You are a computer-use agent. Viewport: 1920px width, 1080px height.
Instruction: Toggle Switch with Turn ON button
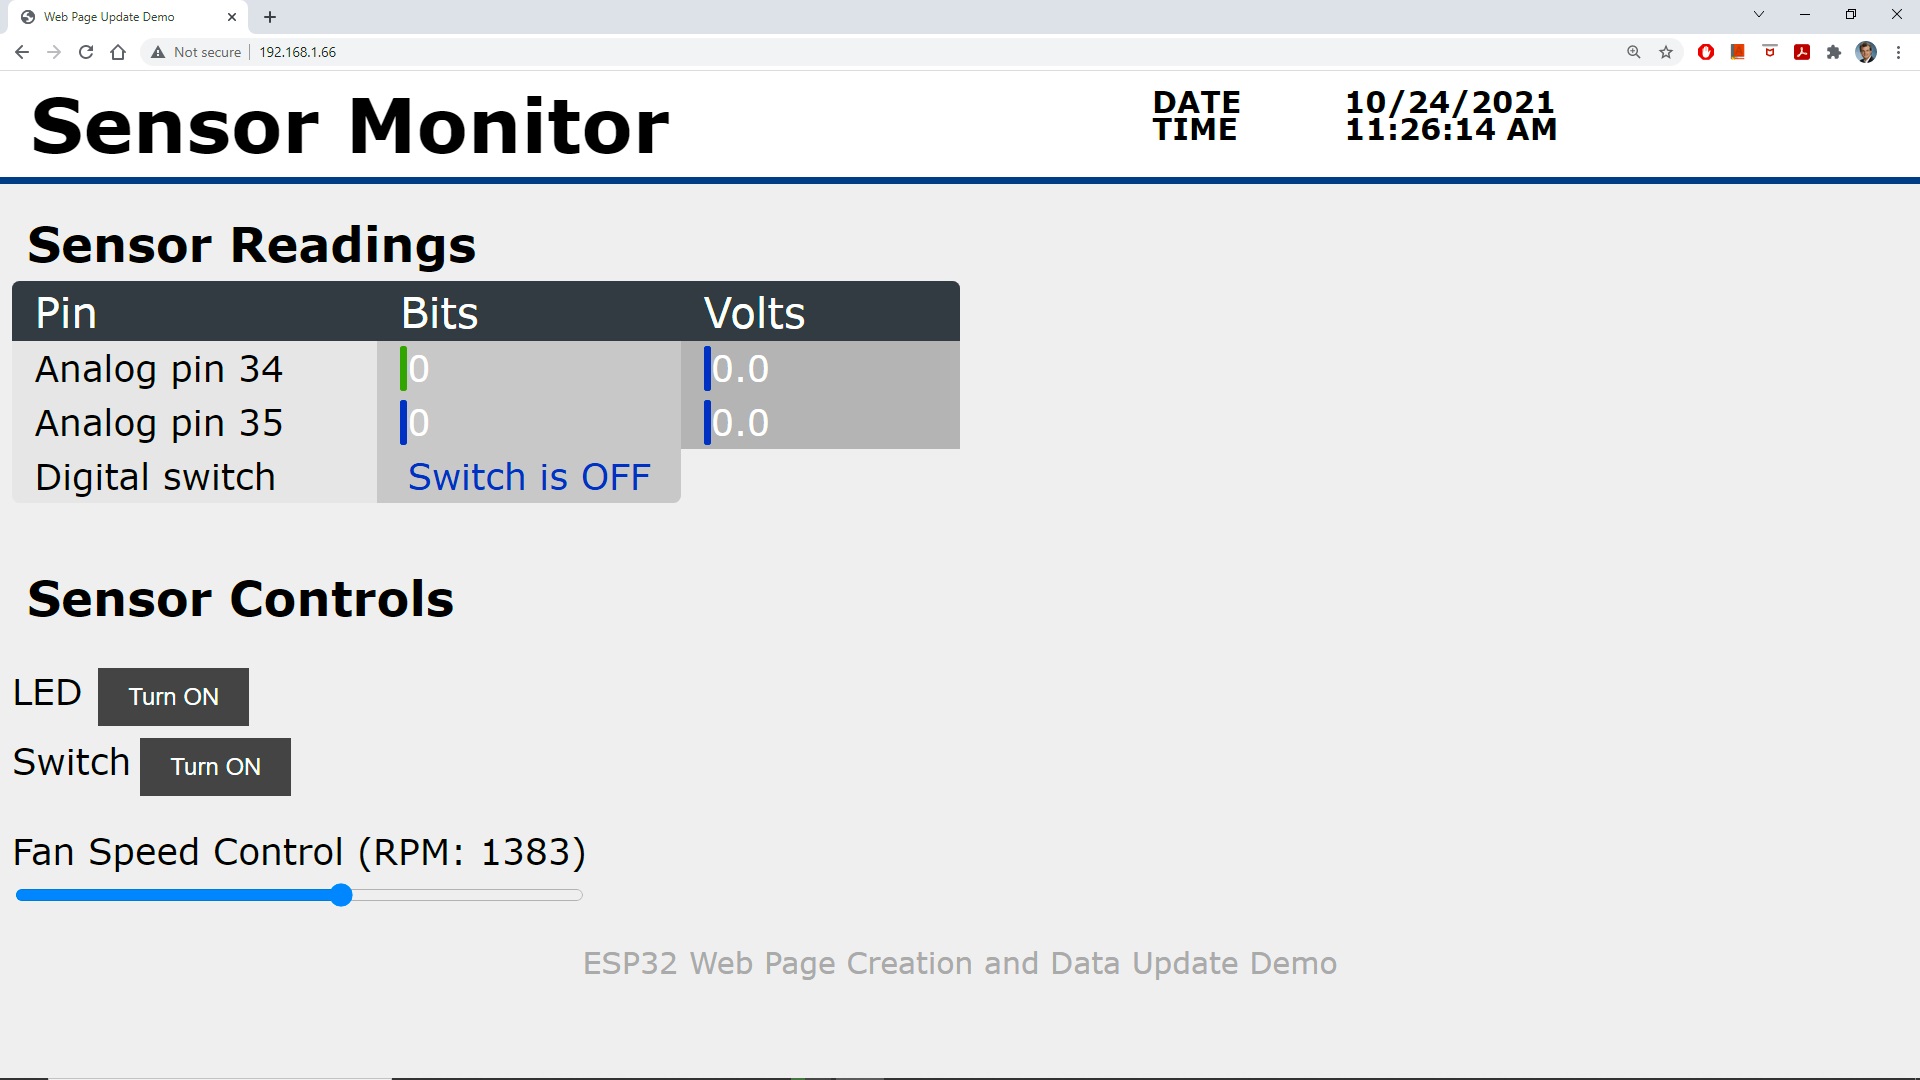point(215,767)
